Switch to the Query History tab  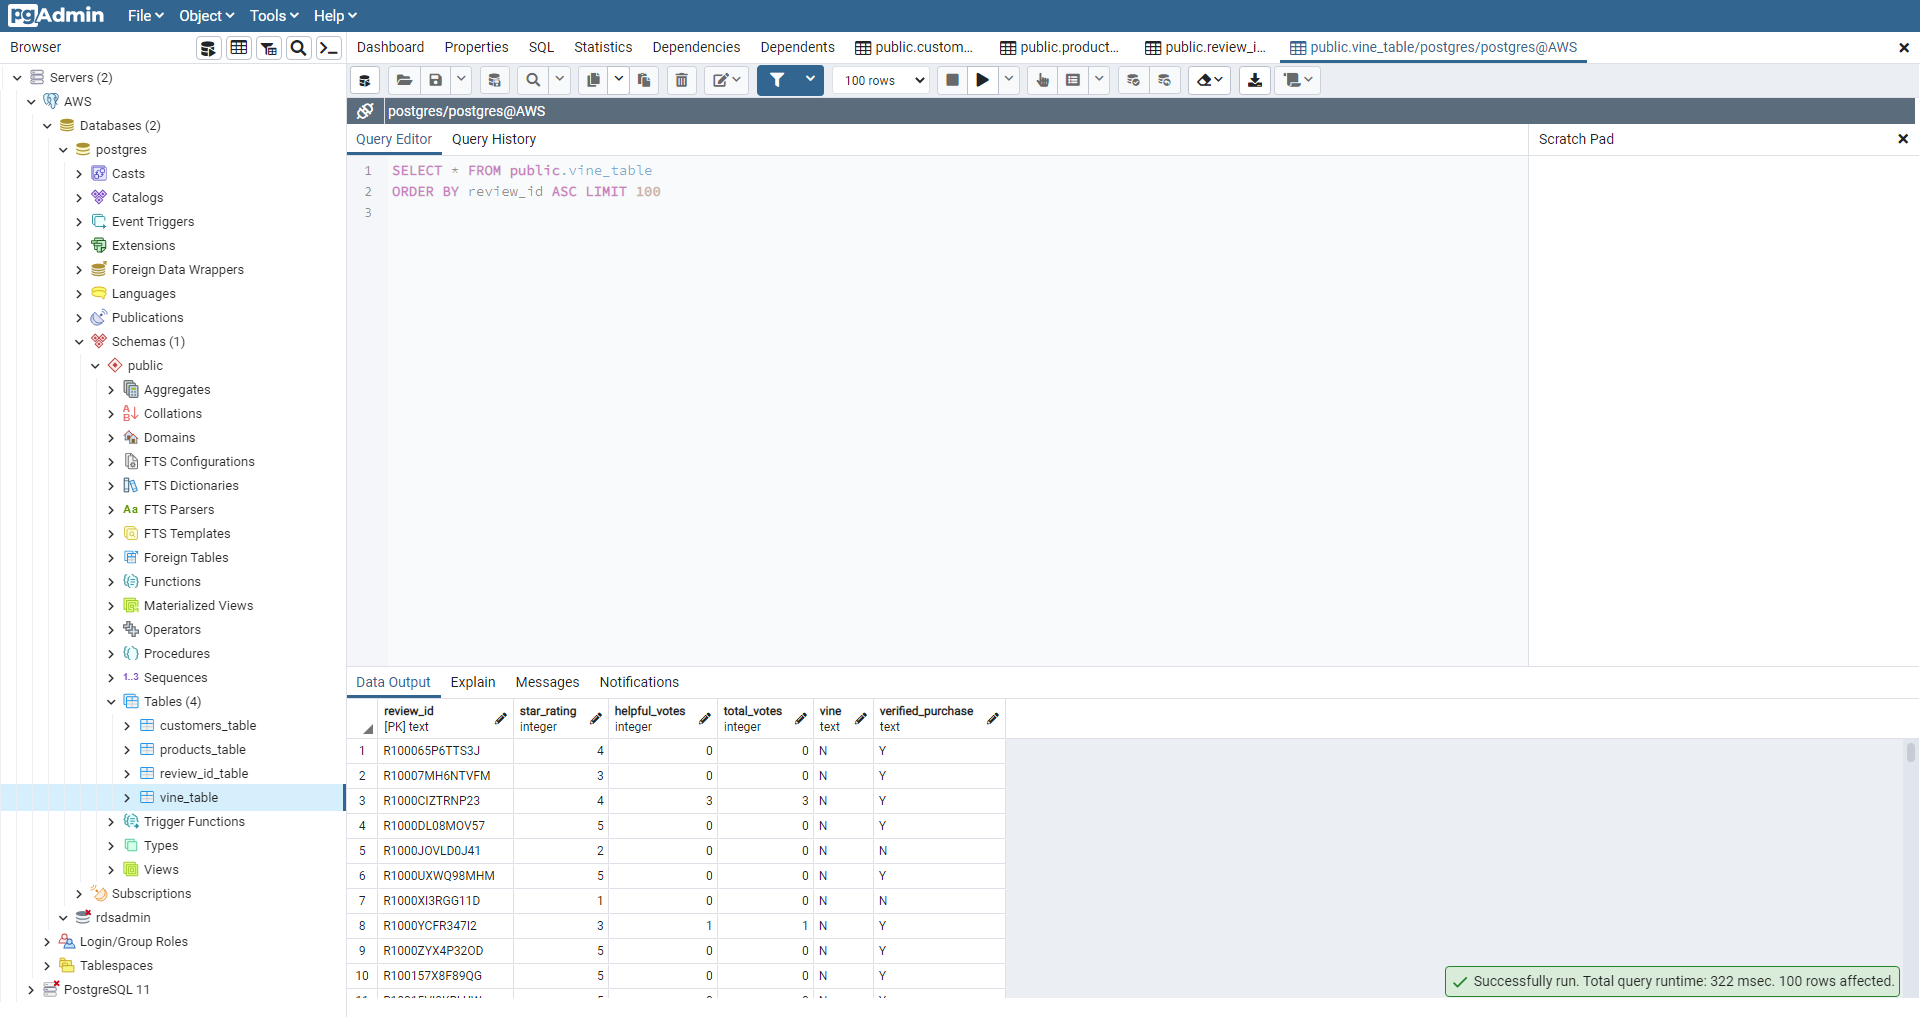[x=494, y=139]
